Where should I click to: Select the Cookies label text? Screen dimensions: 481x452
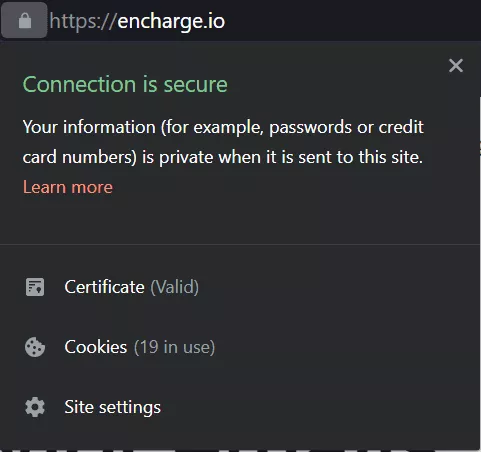tap(96, 347)
